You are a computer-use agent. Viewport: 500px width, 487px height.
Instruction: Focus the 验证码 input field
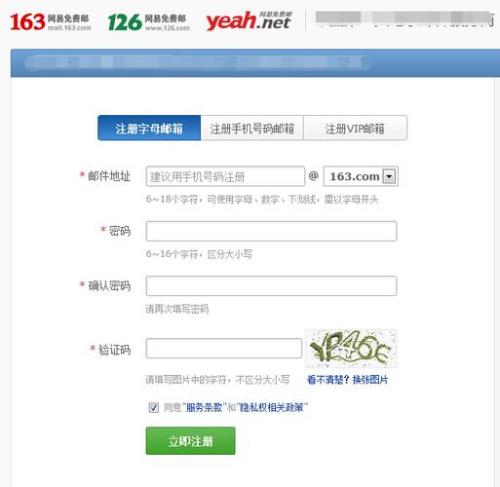(x=224, y=348)
